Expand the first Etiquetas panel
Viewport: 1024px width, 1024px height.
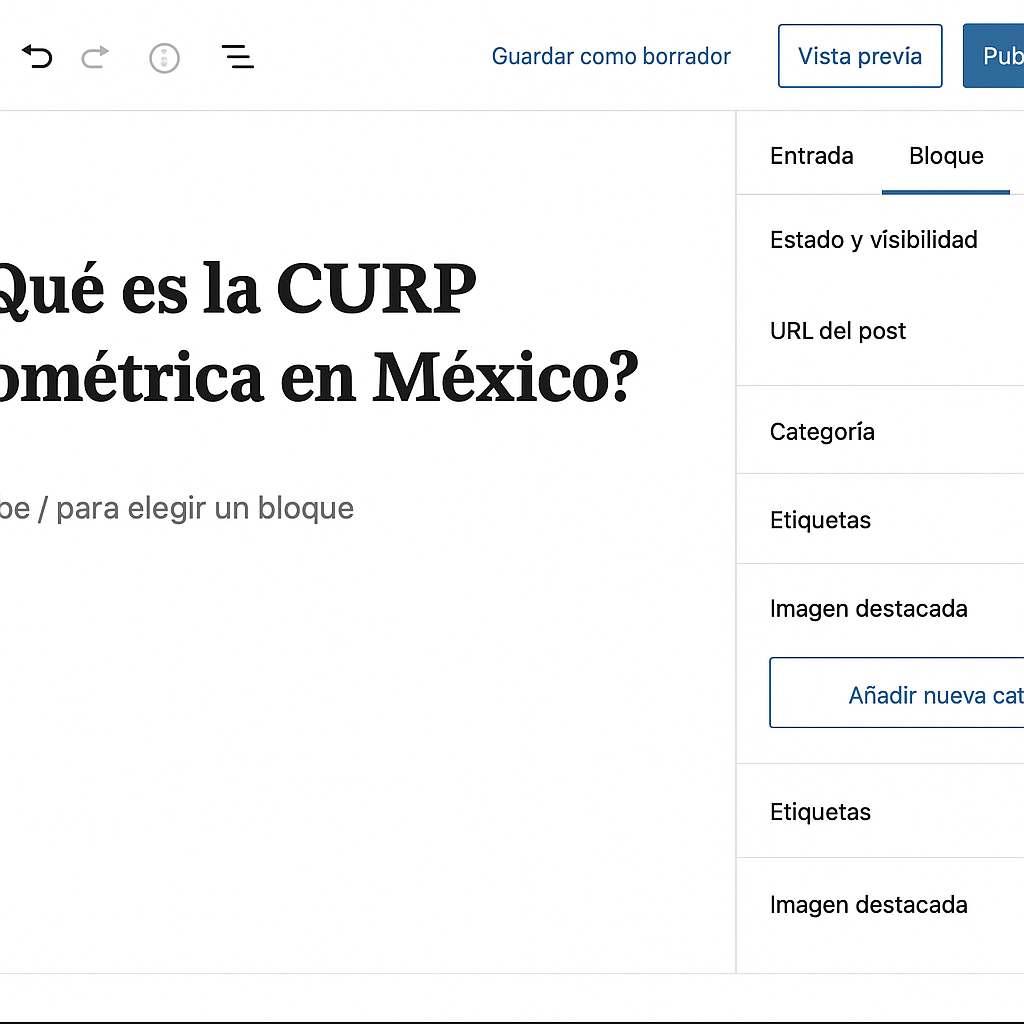[x=820, y=520]
